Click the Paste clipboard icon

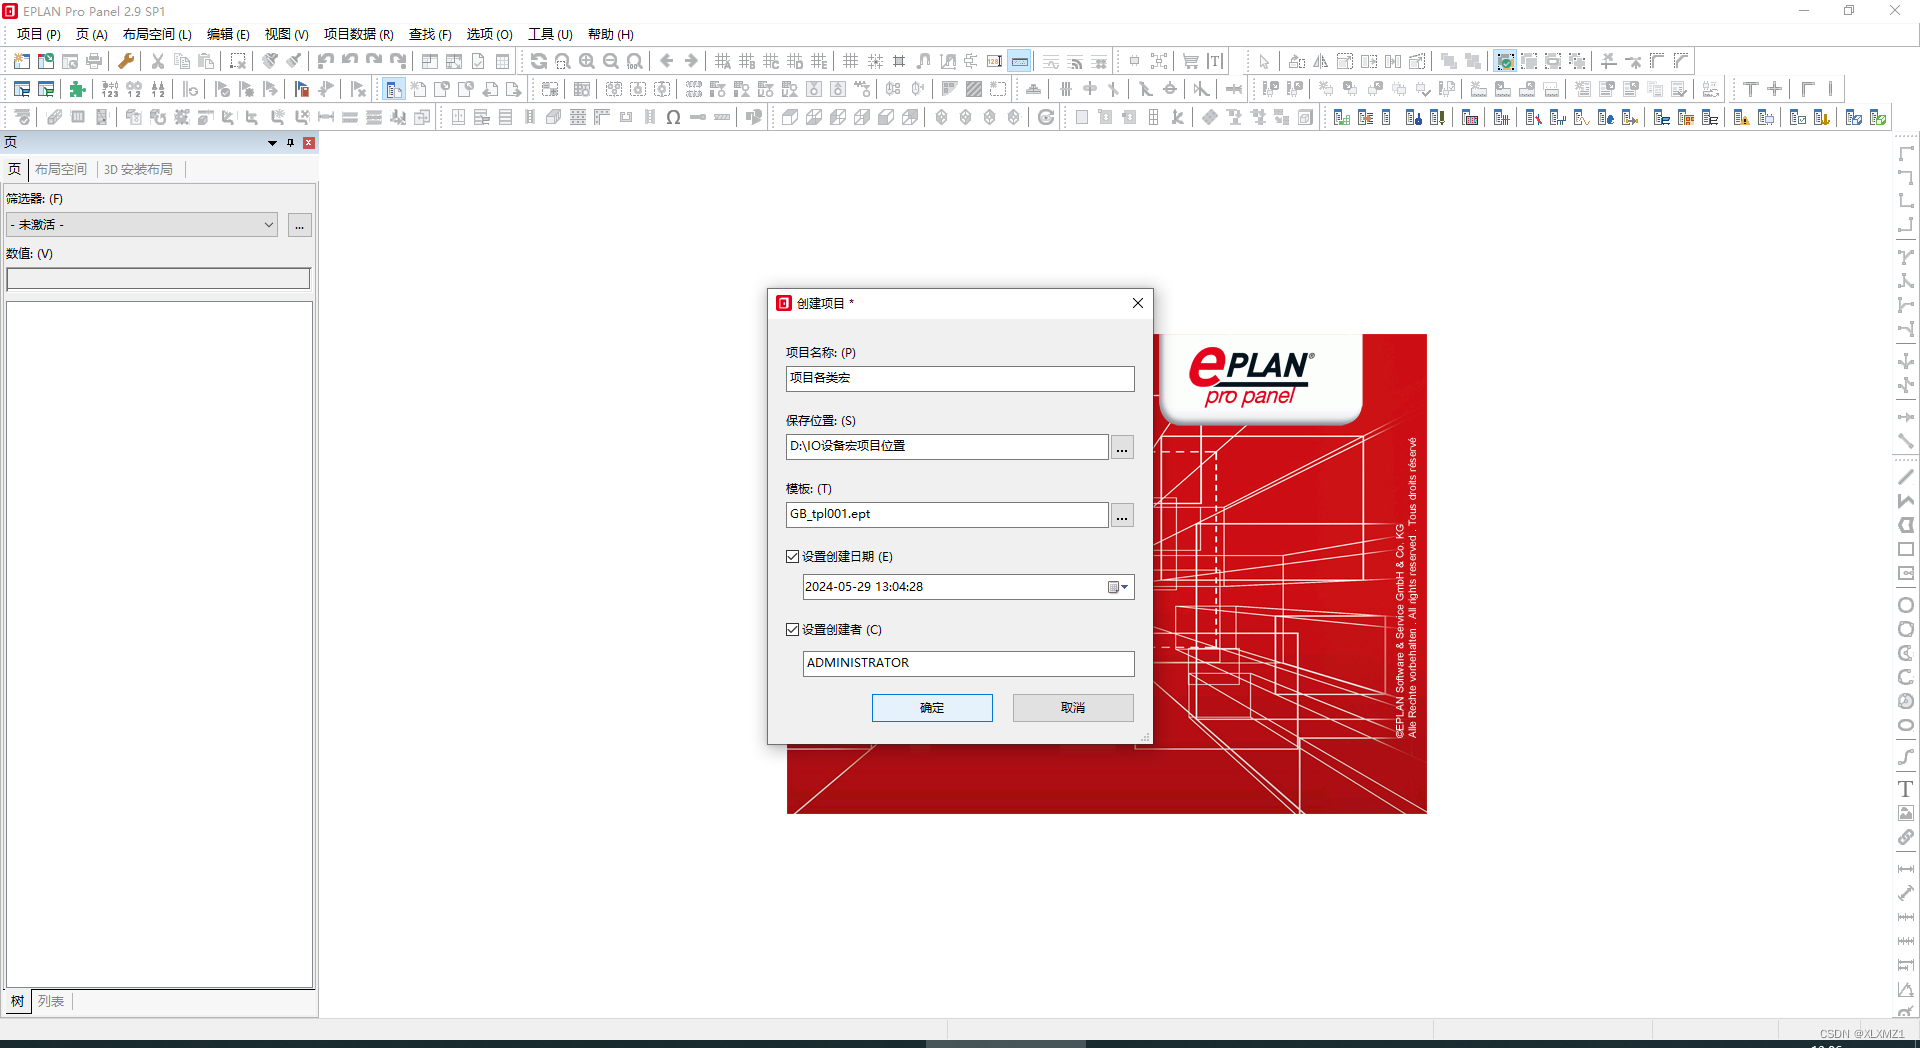pos(206,61)
